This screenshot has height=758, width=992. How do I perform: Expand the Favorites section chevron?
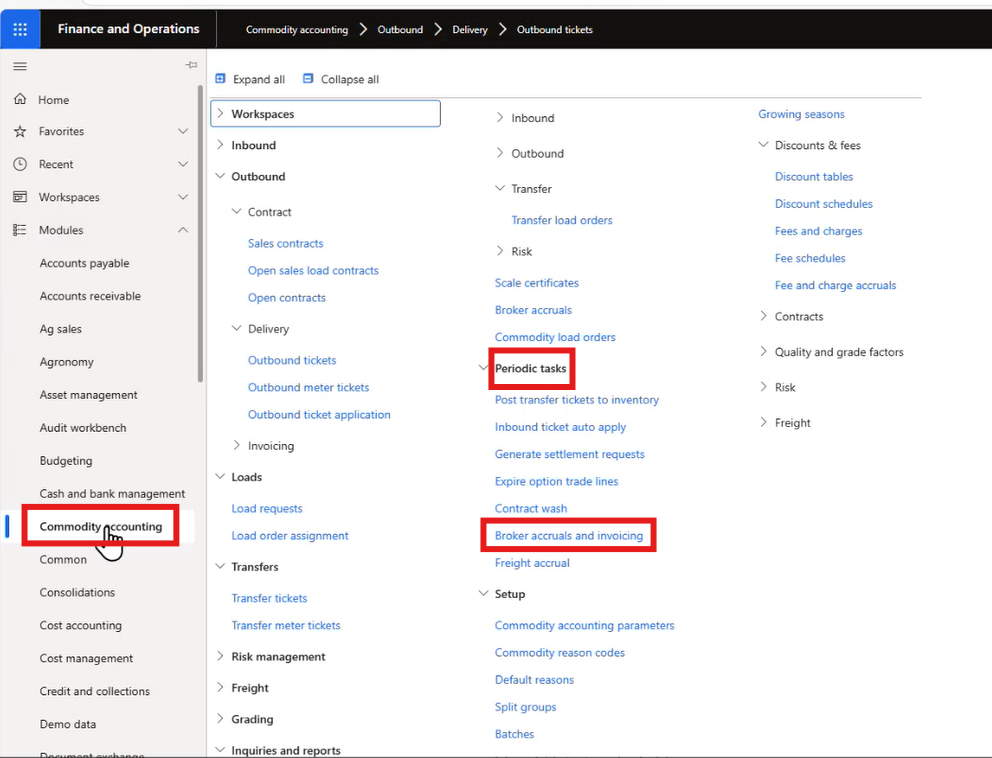click(183, 131)
